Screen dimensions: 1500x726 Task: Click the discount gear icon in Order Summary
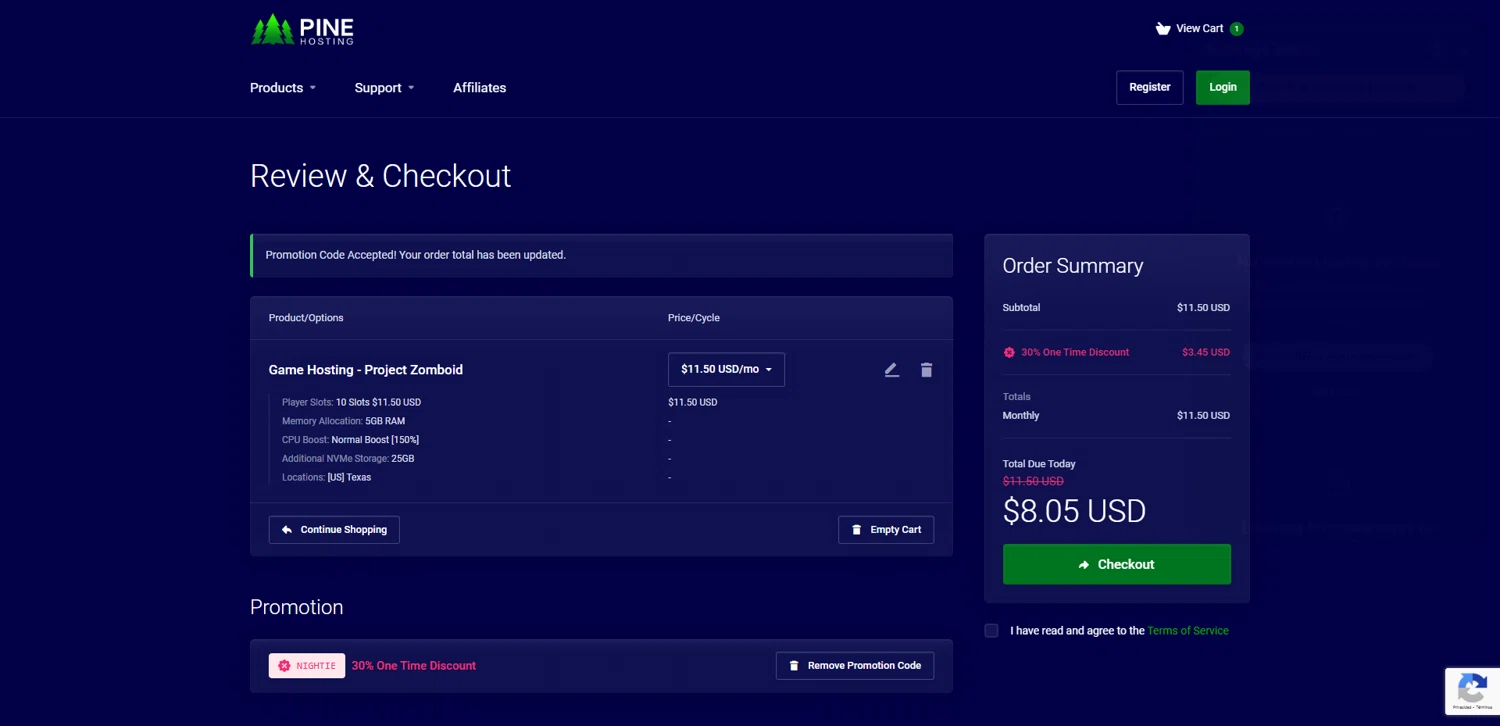(x=1009, y=352)
